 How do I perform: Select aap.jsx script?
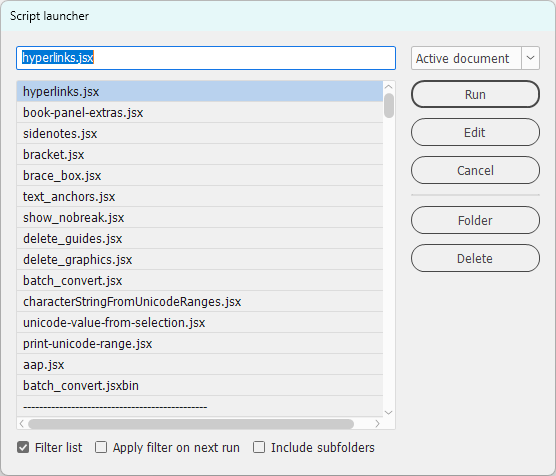[200, 364]
